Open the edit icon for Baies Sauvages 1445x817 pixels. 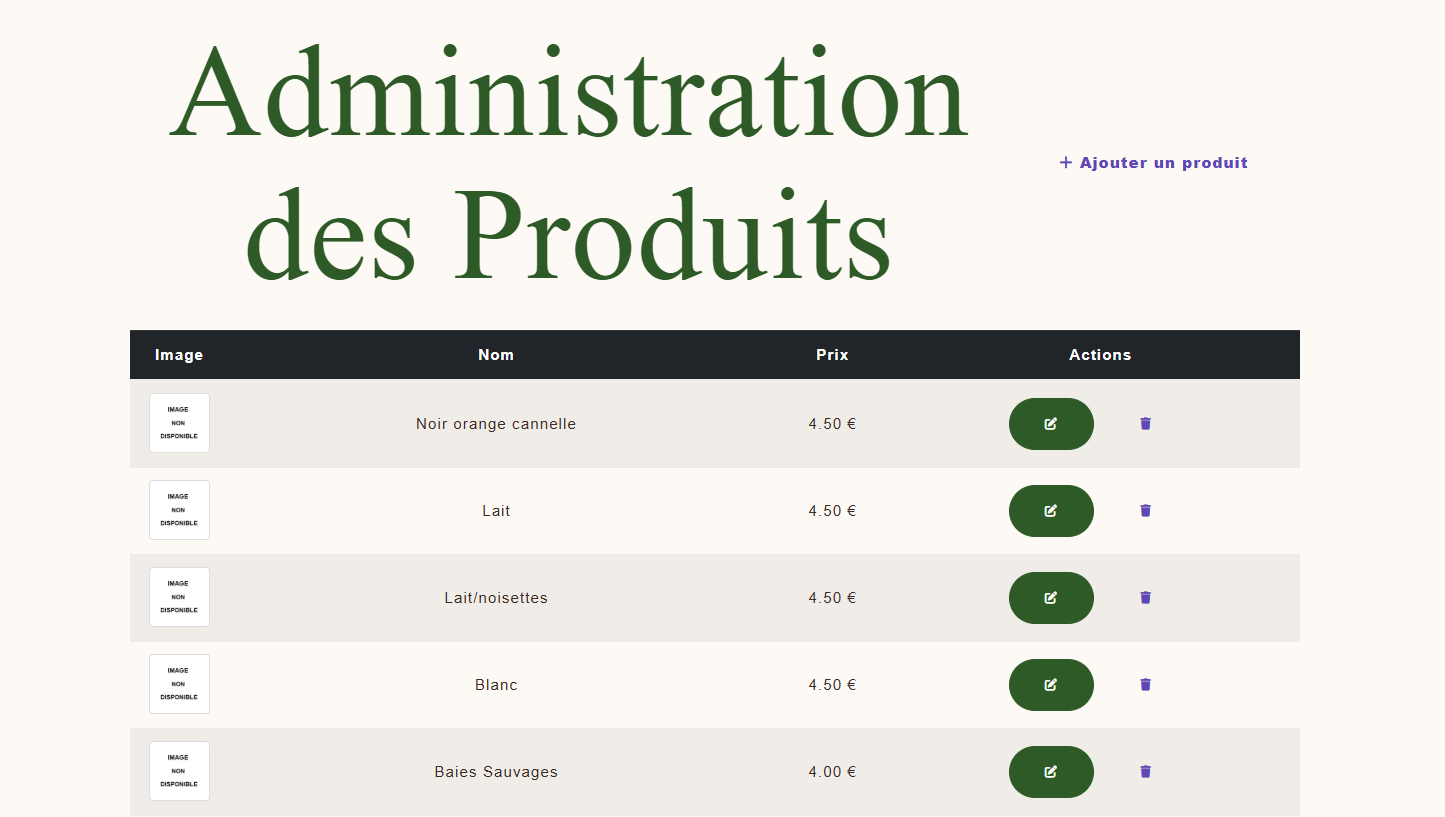click(x=1051, y=771)
